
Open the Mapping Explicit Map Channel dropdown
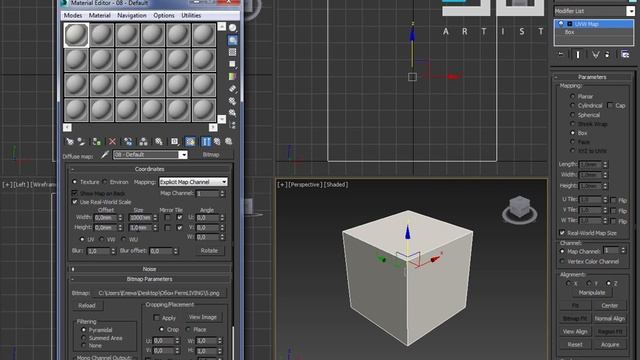click(x=193, y=182)
